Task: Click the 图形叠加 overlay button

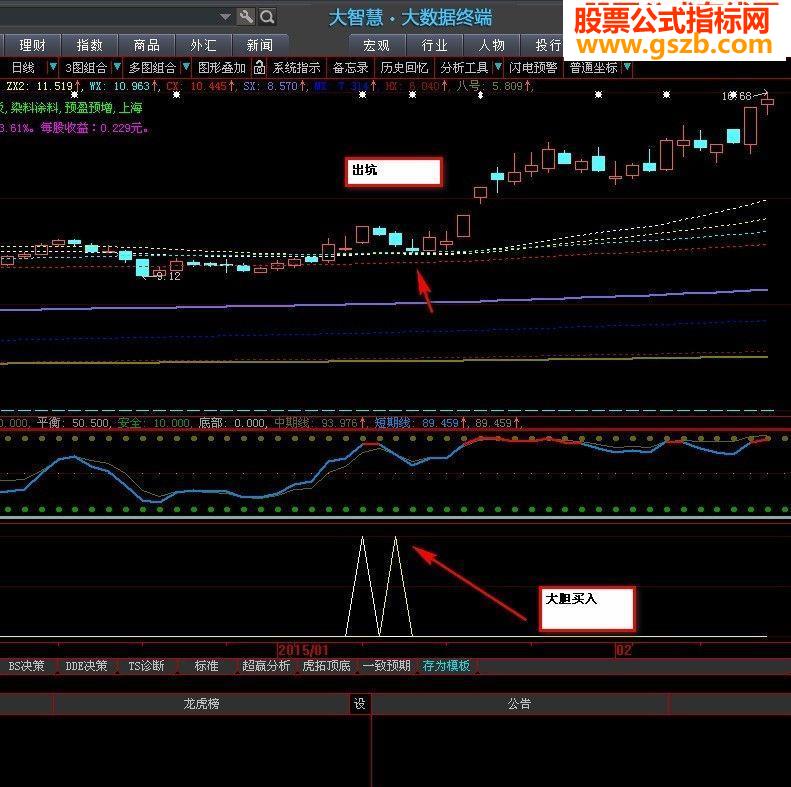Action: pyautogui.click(x=221, y=68)
